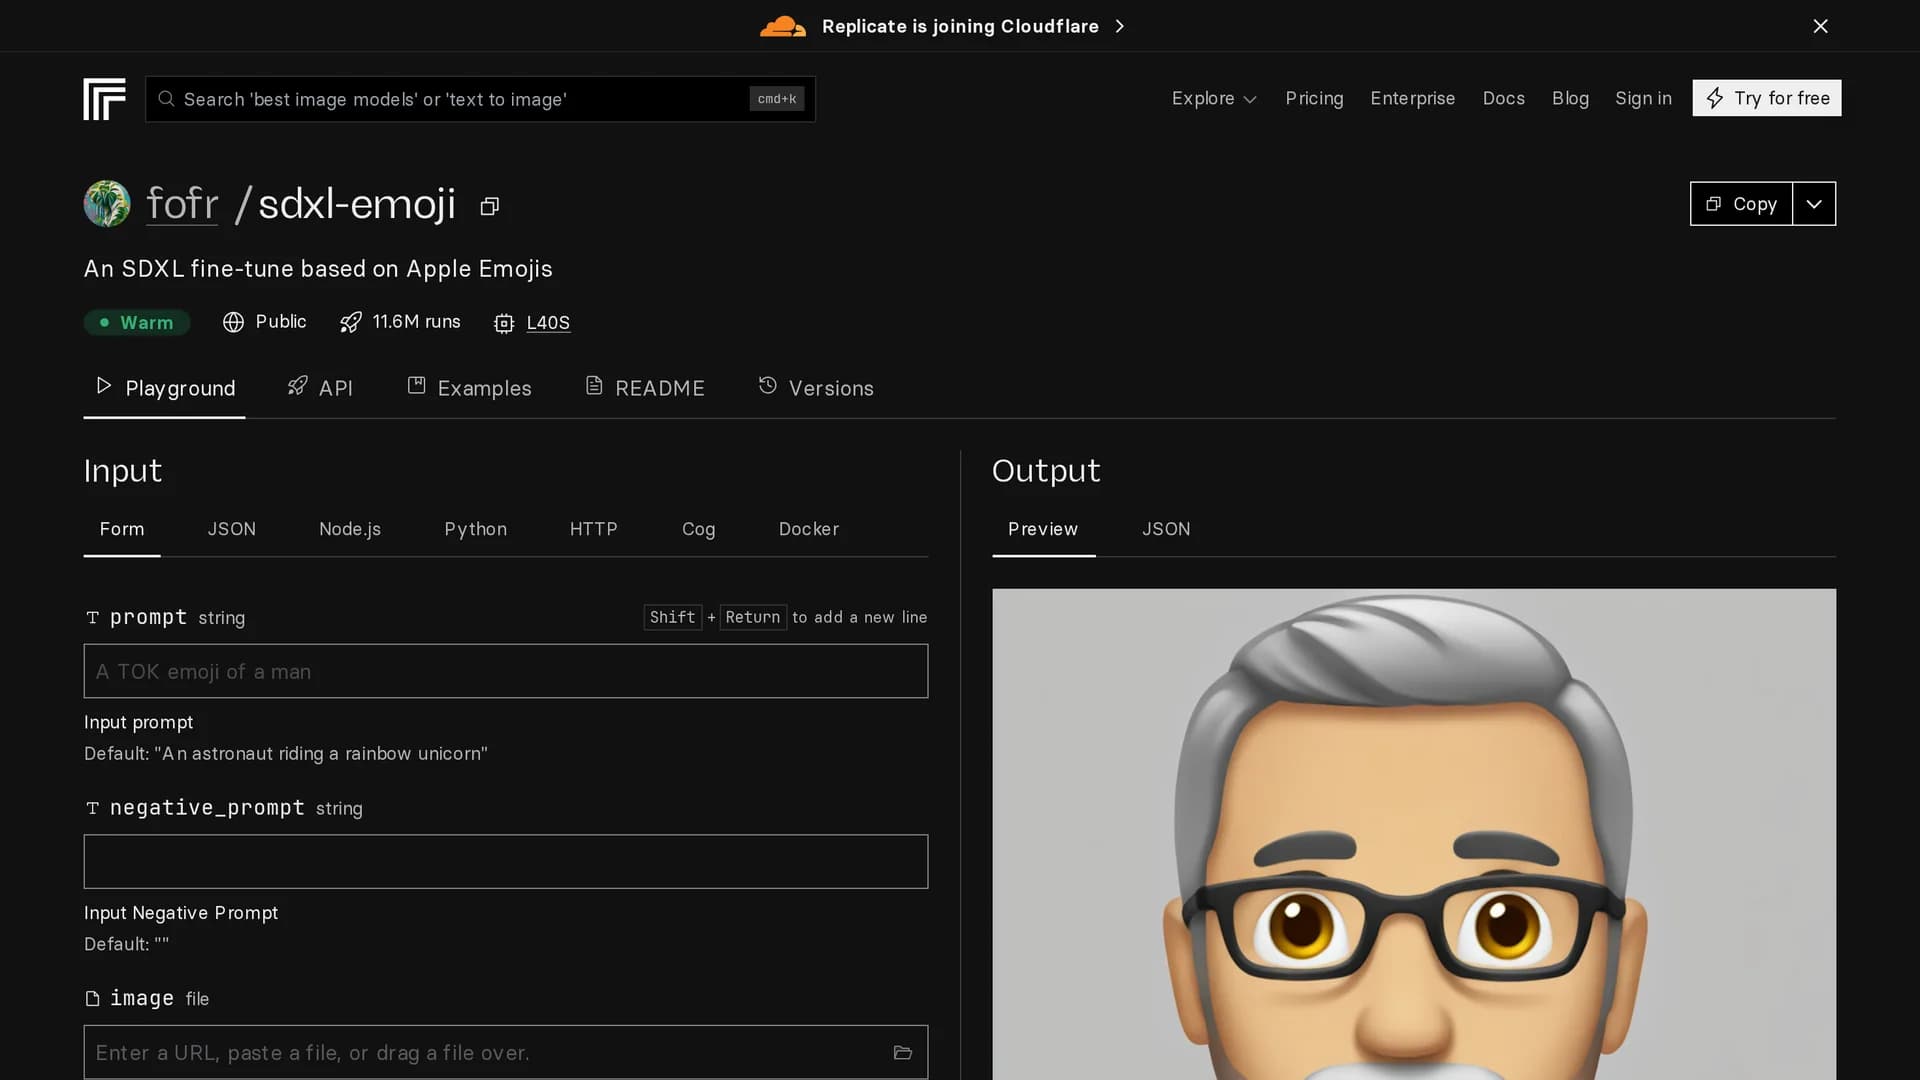Click the prompt text field
The image size is (1920, 1080).
[506, 671]
